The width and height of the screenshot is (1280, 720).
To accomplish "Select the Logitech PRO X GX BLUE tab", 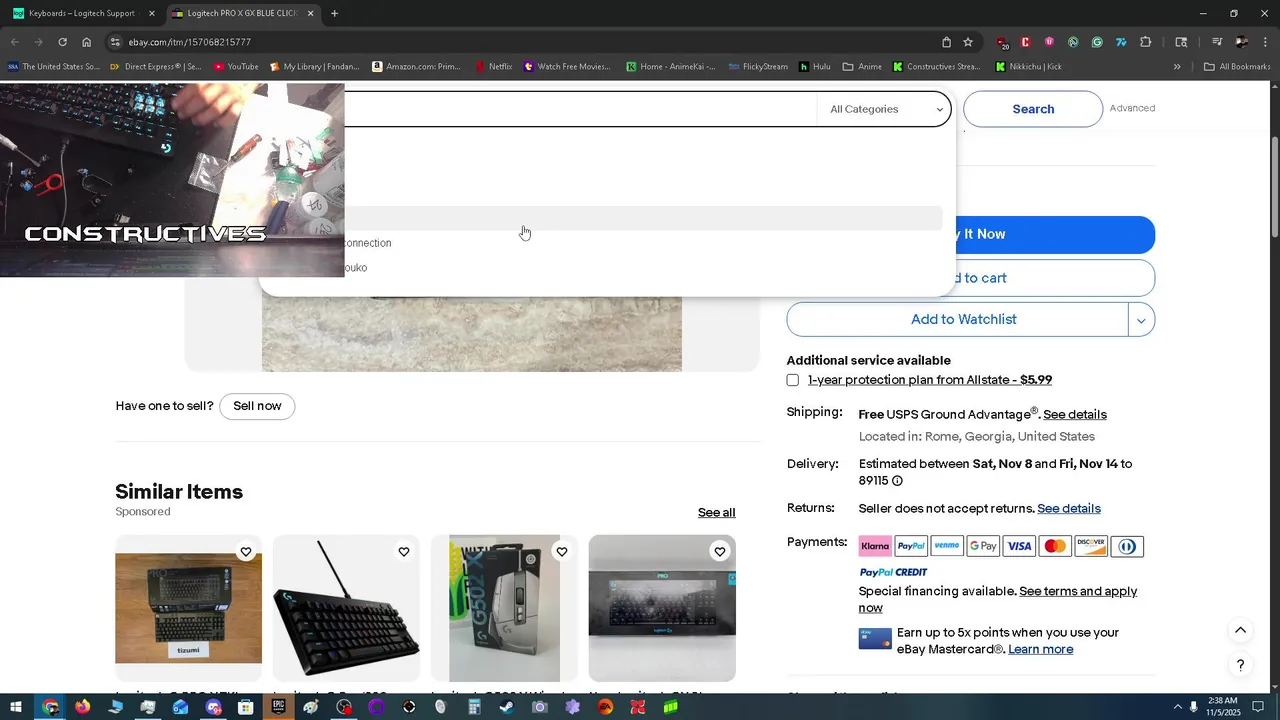I will click(x=243, y=13).
